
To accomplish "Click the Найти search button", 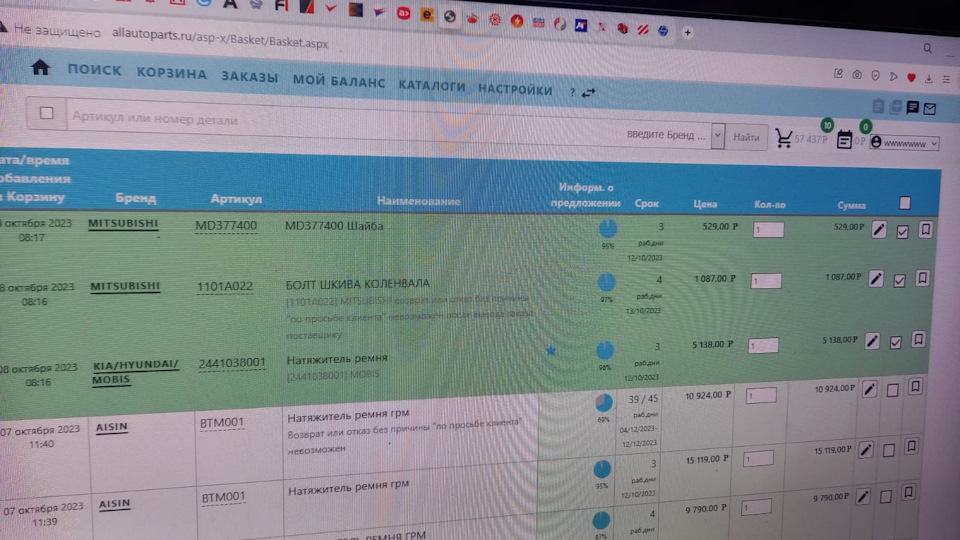I will coord(746,137).
